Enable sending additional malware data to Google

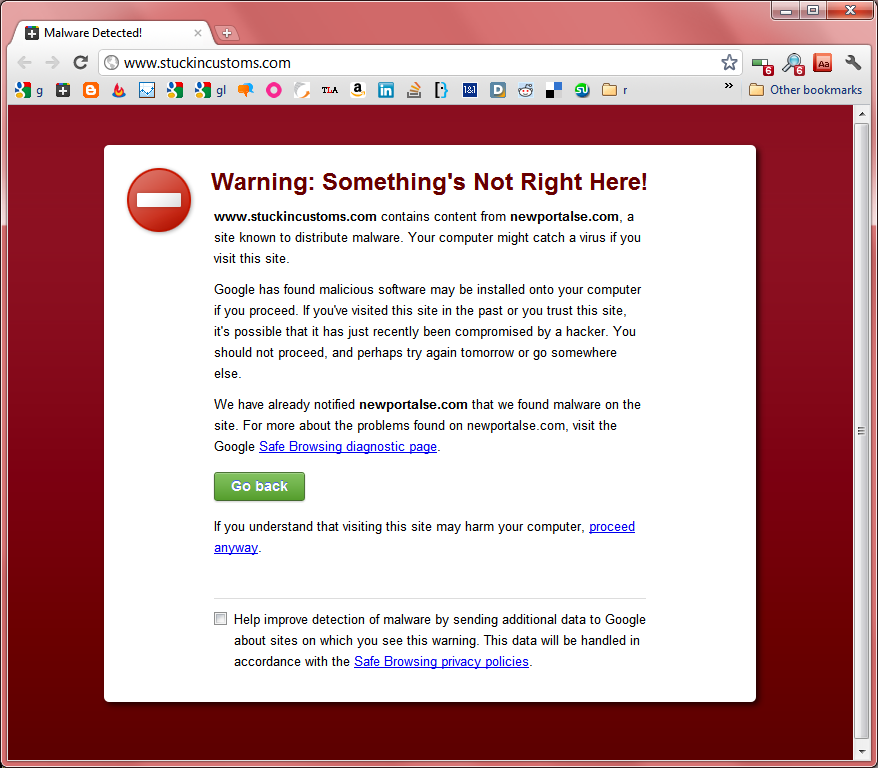pos(221,619)
